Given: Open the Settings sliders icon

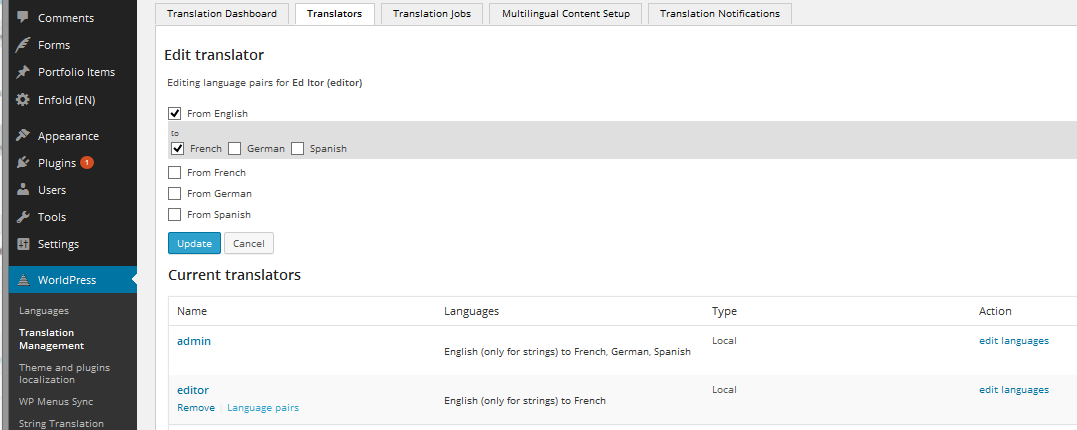Looking at the screenshot, I should click(23, 244).
